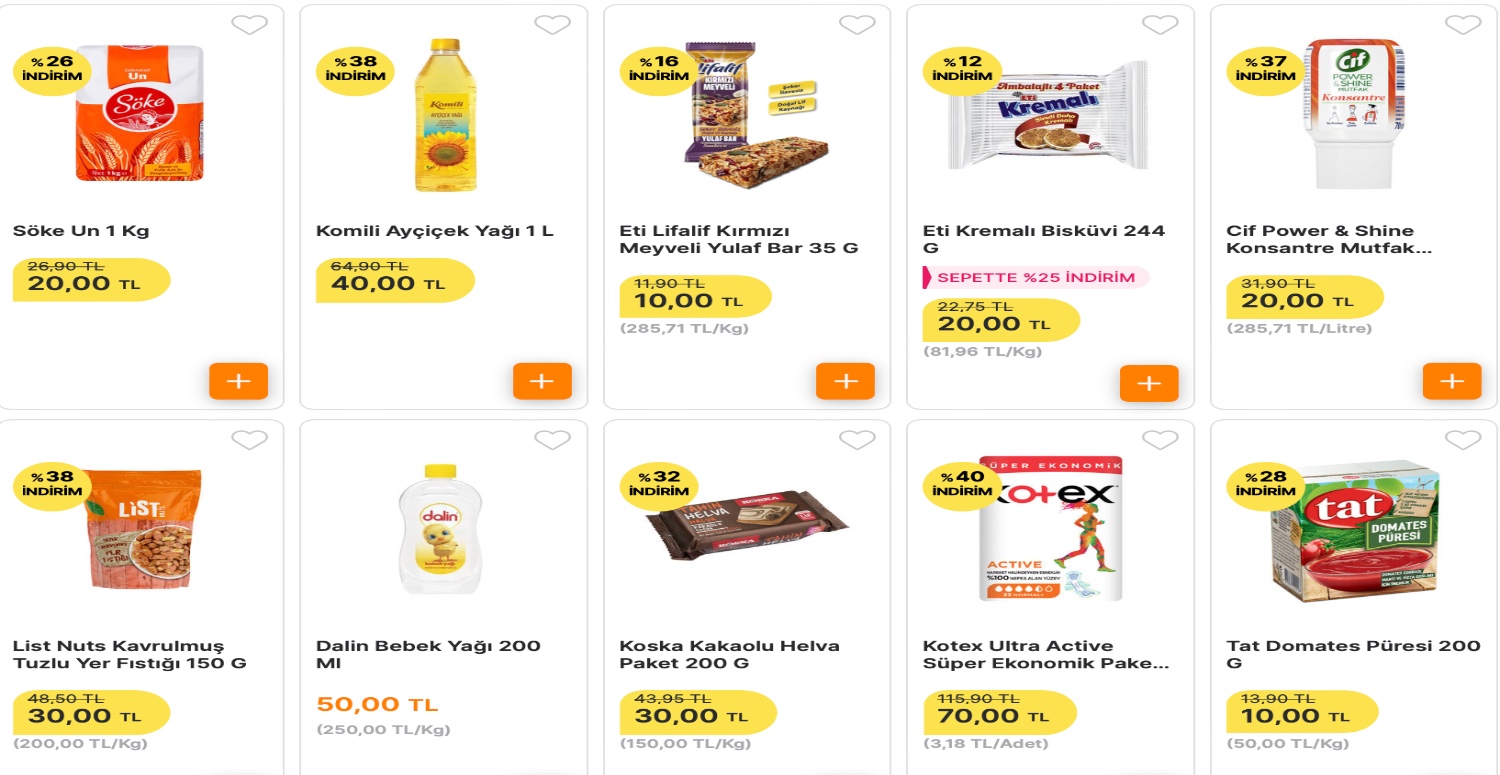The width and height of the screenshot is (1500, 775).
Task: Add Eti Kremalı Bisküvi to cart
Action: tap(1149, 381)
